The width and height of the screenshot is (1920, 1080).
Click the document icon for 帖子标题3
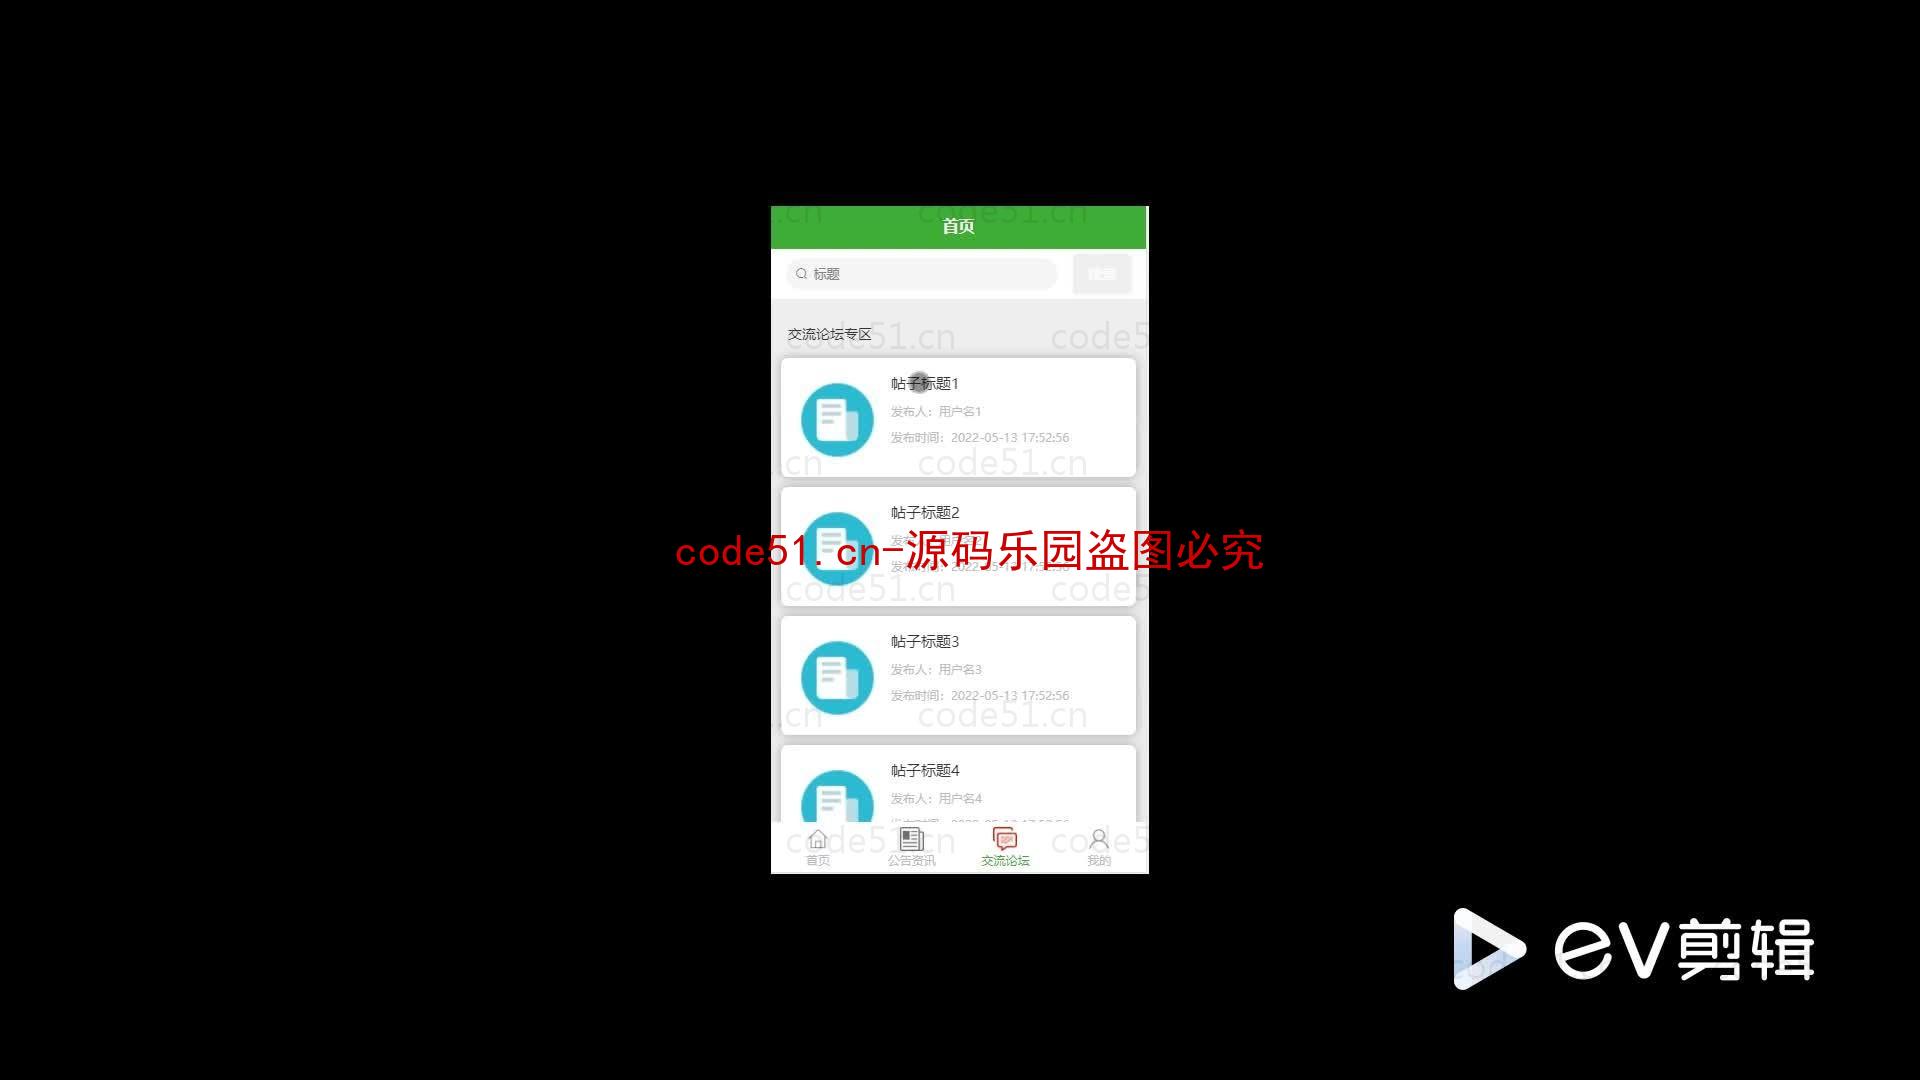(836, 676)
